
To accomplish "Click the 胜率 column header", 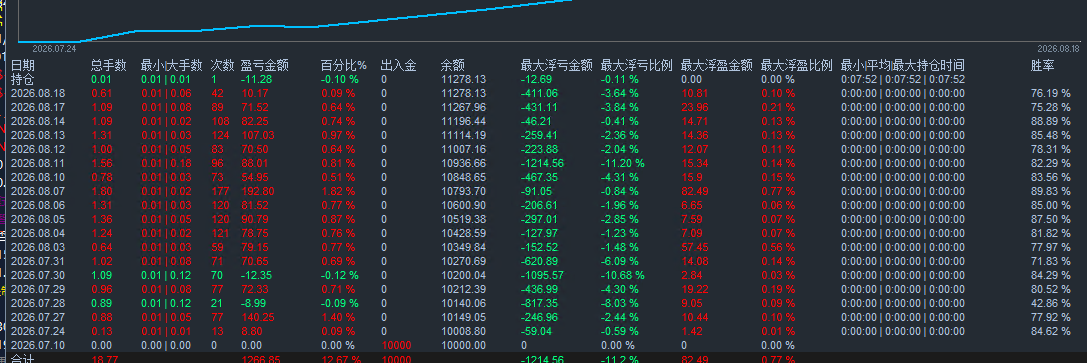I will pyautogui.click(x=1043, y=65).
